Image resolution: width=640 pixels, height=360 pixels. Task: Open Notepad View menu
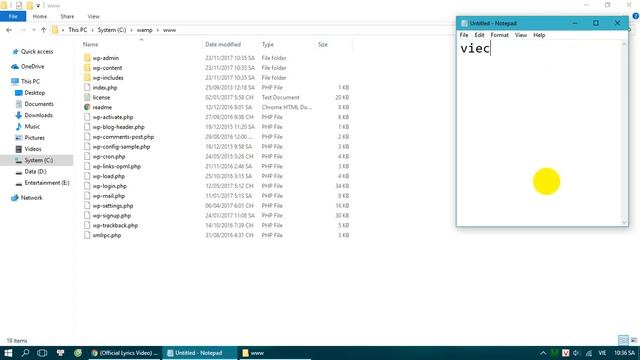521,35
